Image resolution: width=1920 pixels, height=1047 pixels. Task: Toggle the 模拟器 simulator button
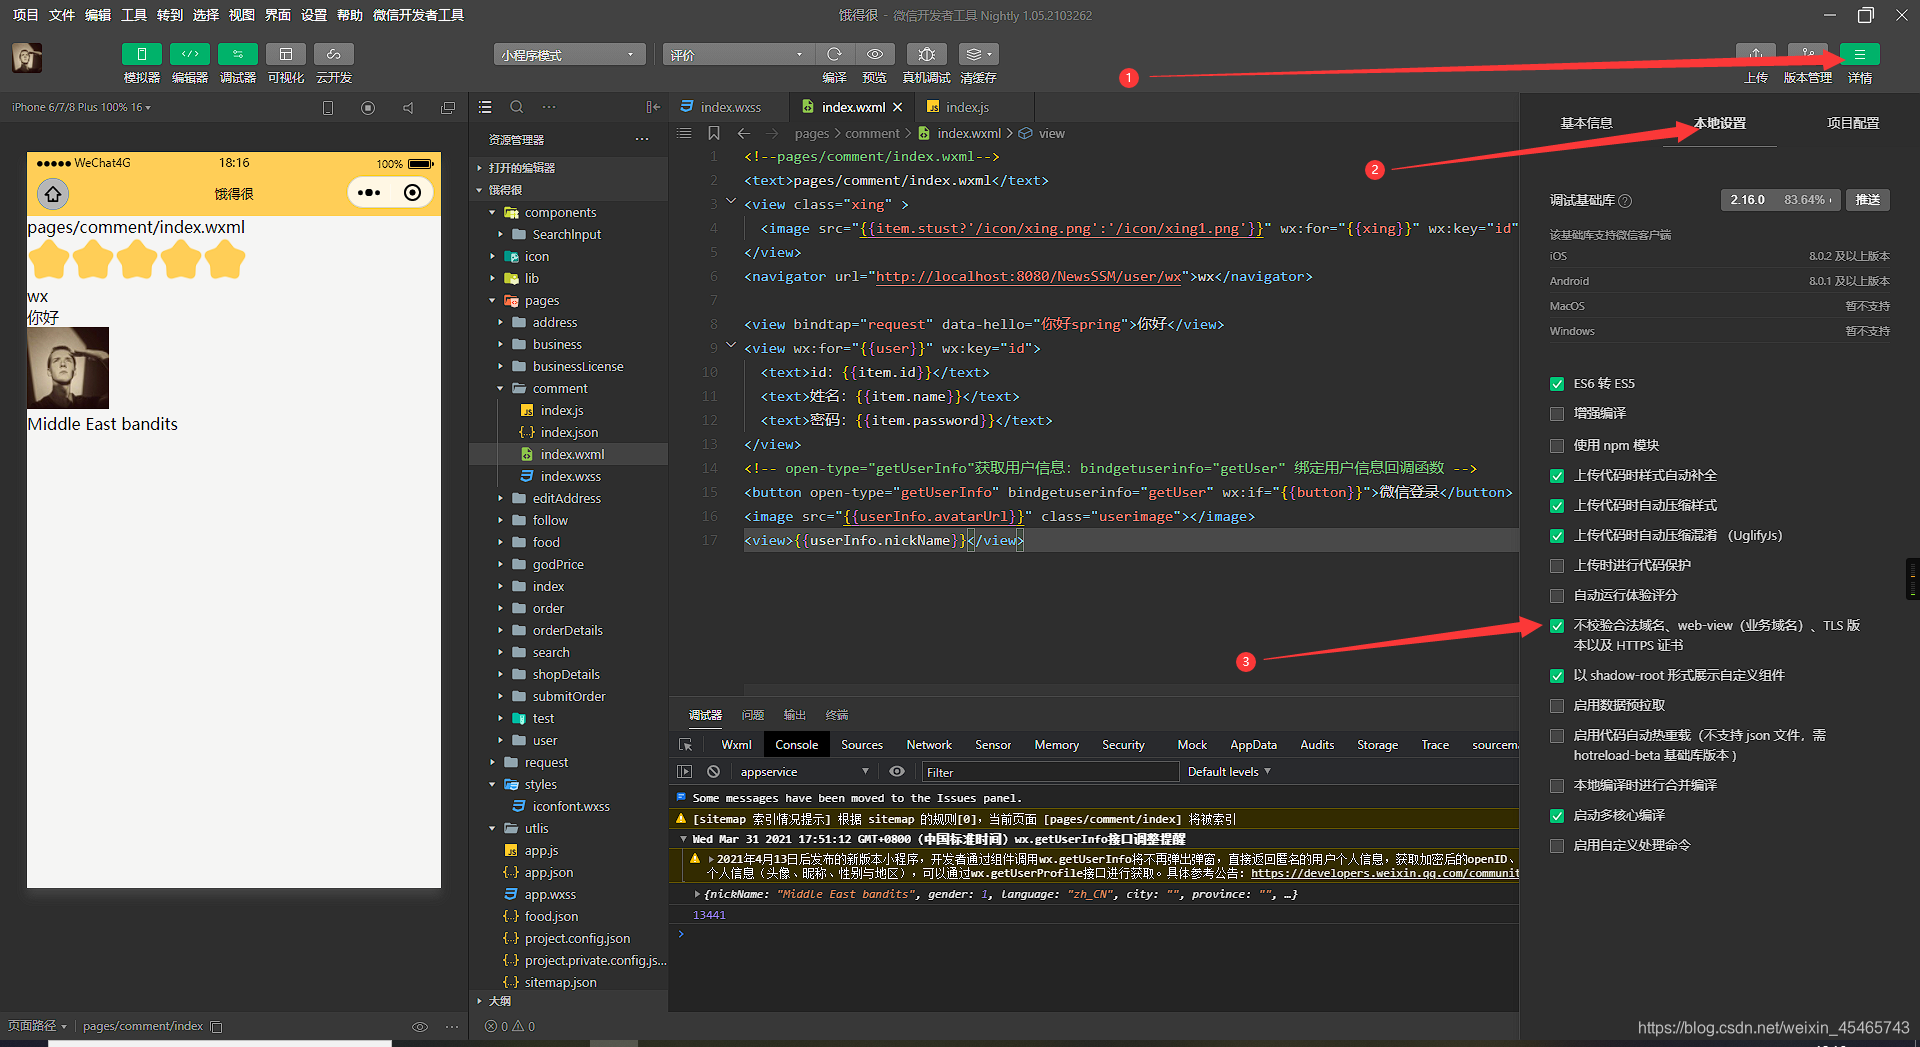[x=141, y=54]
